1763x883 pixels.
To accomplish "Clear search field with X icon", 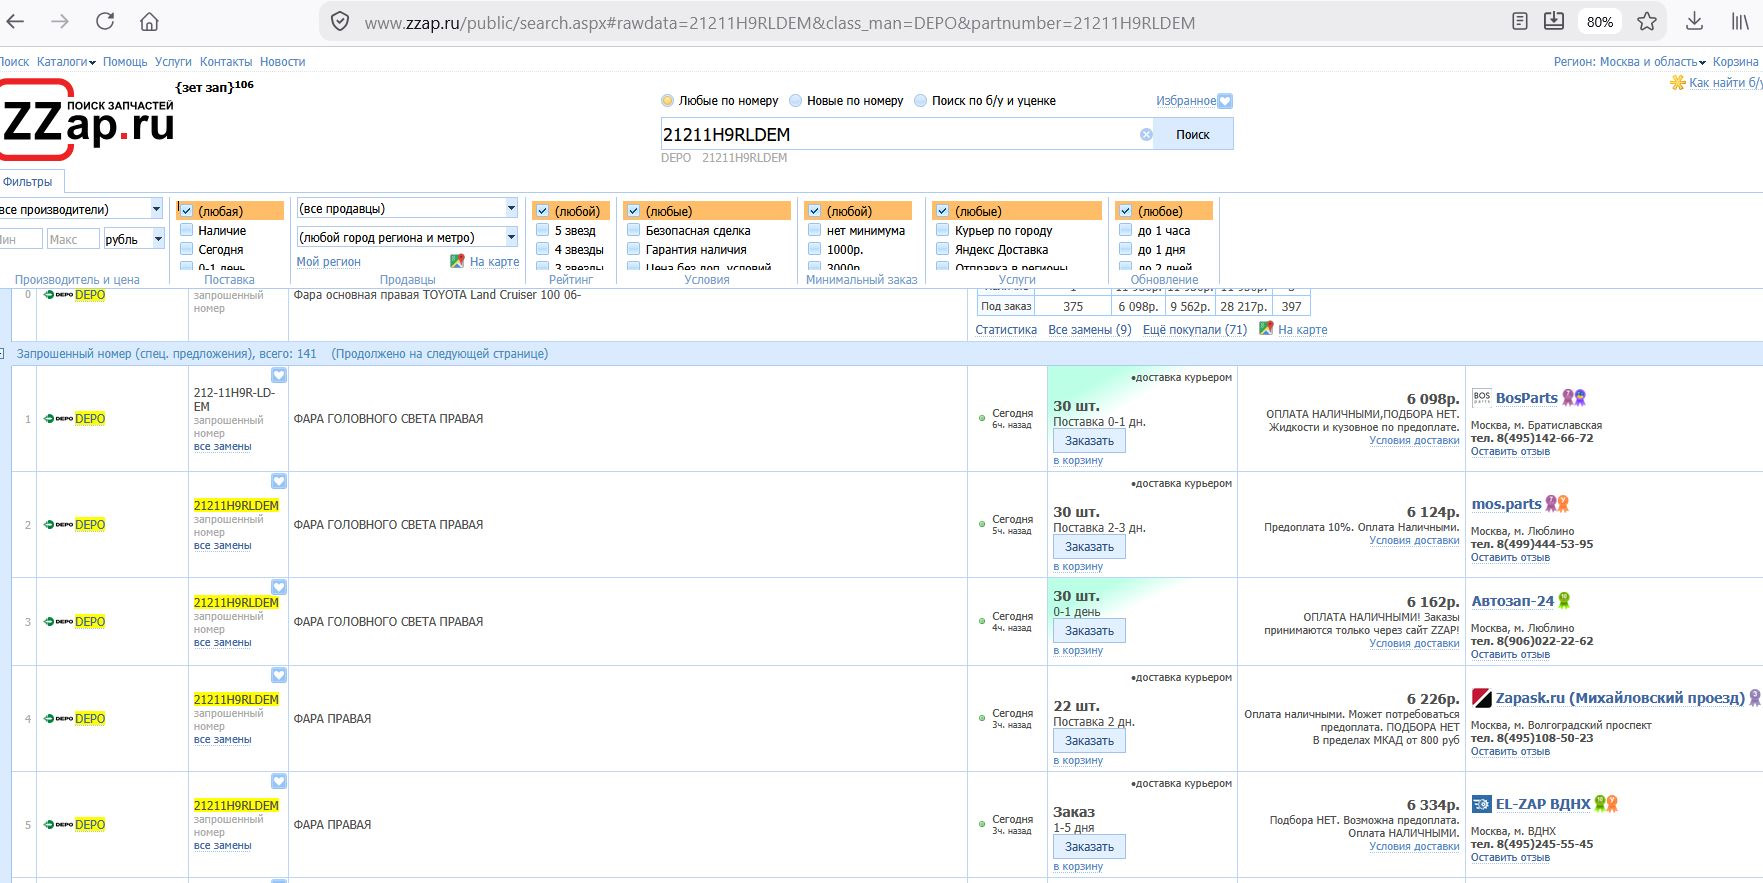I will (x=1146, y=134).
